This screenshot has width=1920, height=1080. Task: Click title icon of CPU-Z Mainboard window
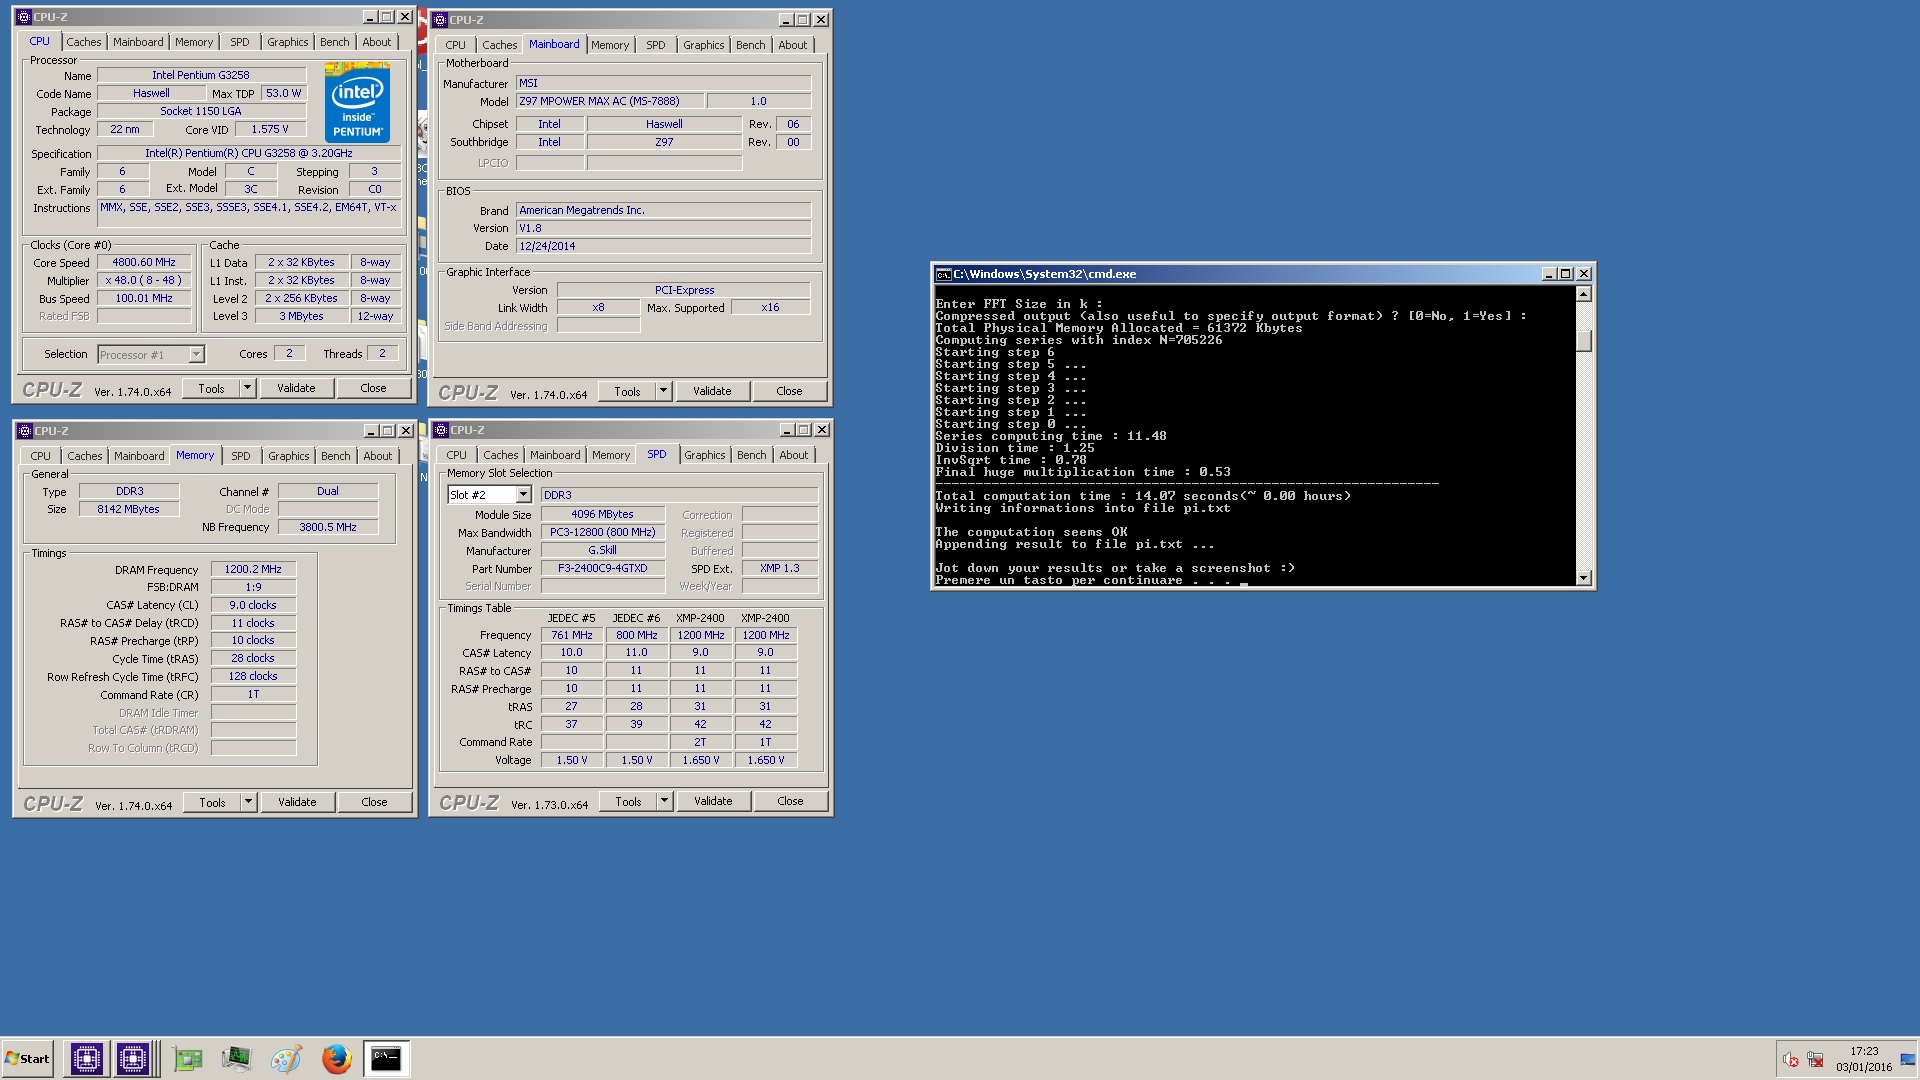pyautogui.click(x=440, y=20)
